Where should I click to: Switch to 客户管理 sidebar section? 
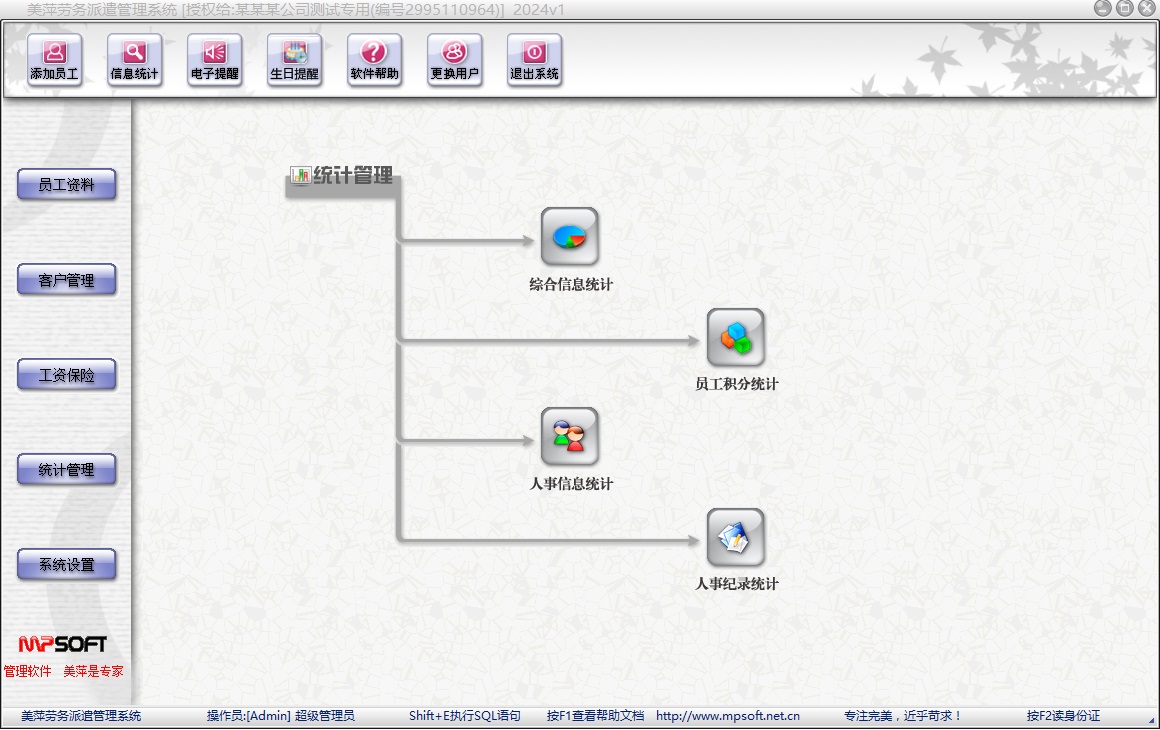click(x=67, y=280)
